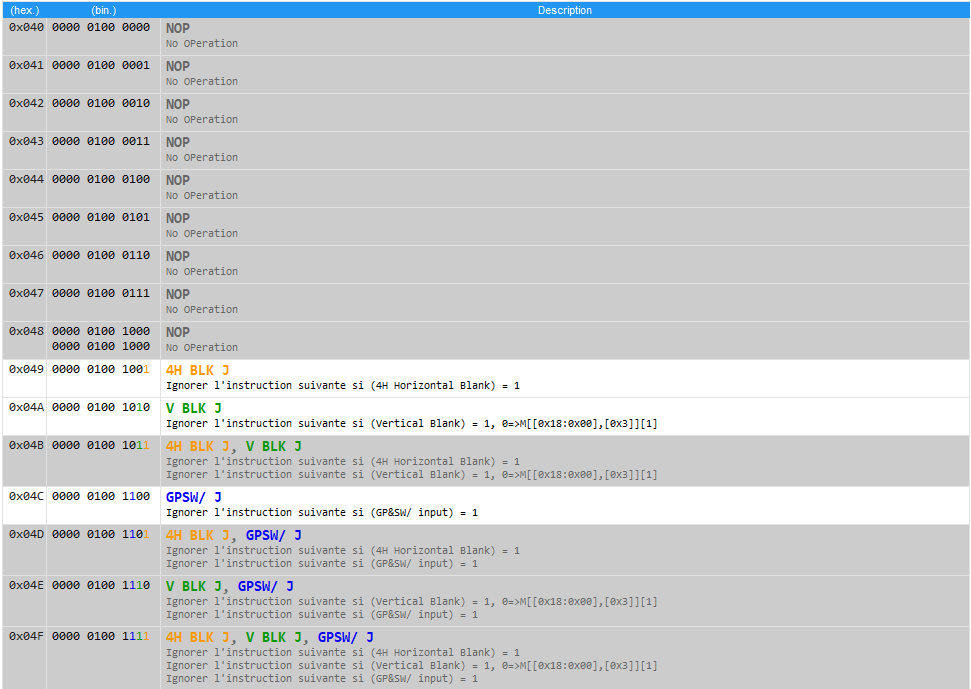971x689 pixels.
Task: Select the GP&SW/ input description in row 0x04C
Action: pos(322,513)
